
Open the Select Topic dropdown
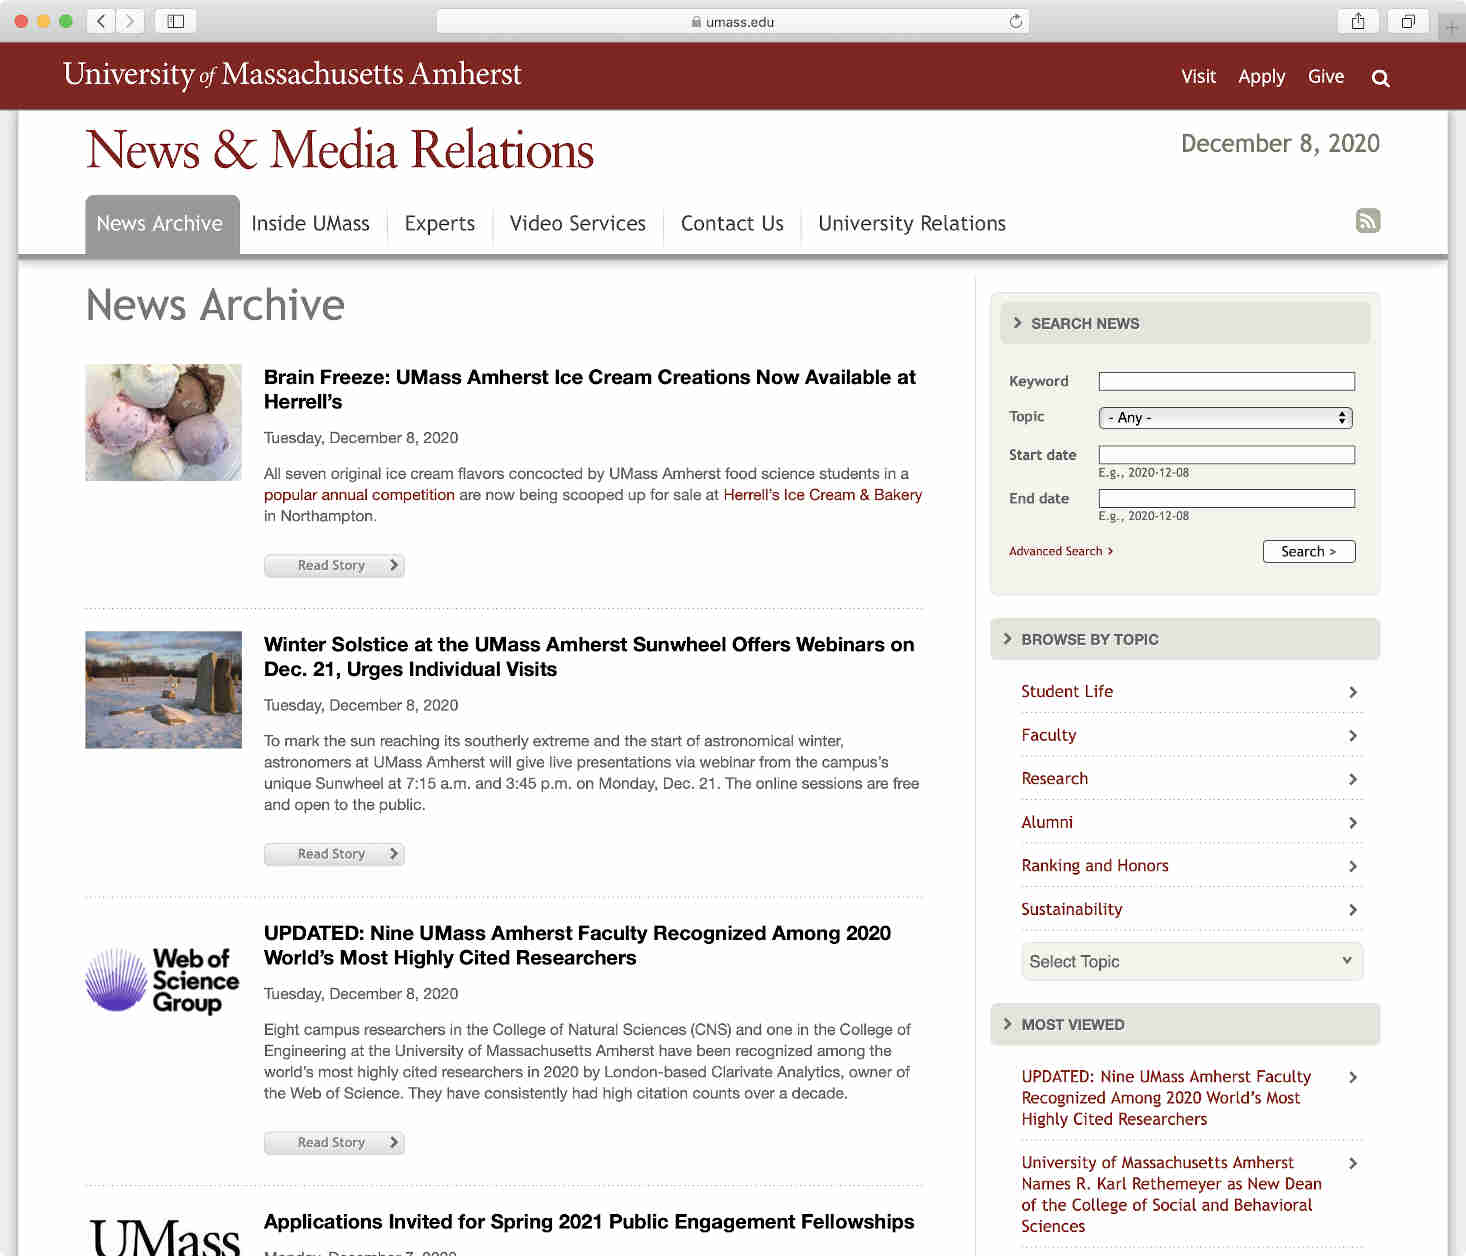1192,961
